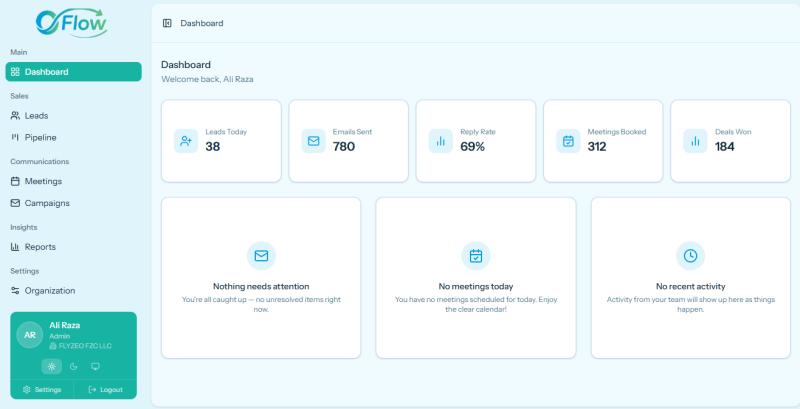The height and width of the screenshot is (409, 800).
Task: Click the Reply Rate value 69%
Action: 472,146
